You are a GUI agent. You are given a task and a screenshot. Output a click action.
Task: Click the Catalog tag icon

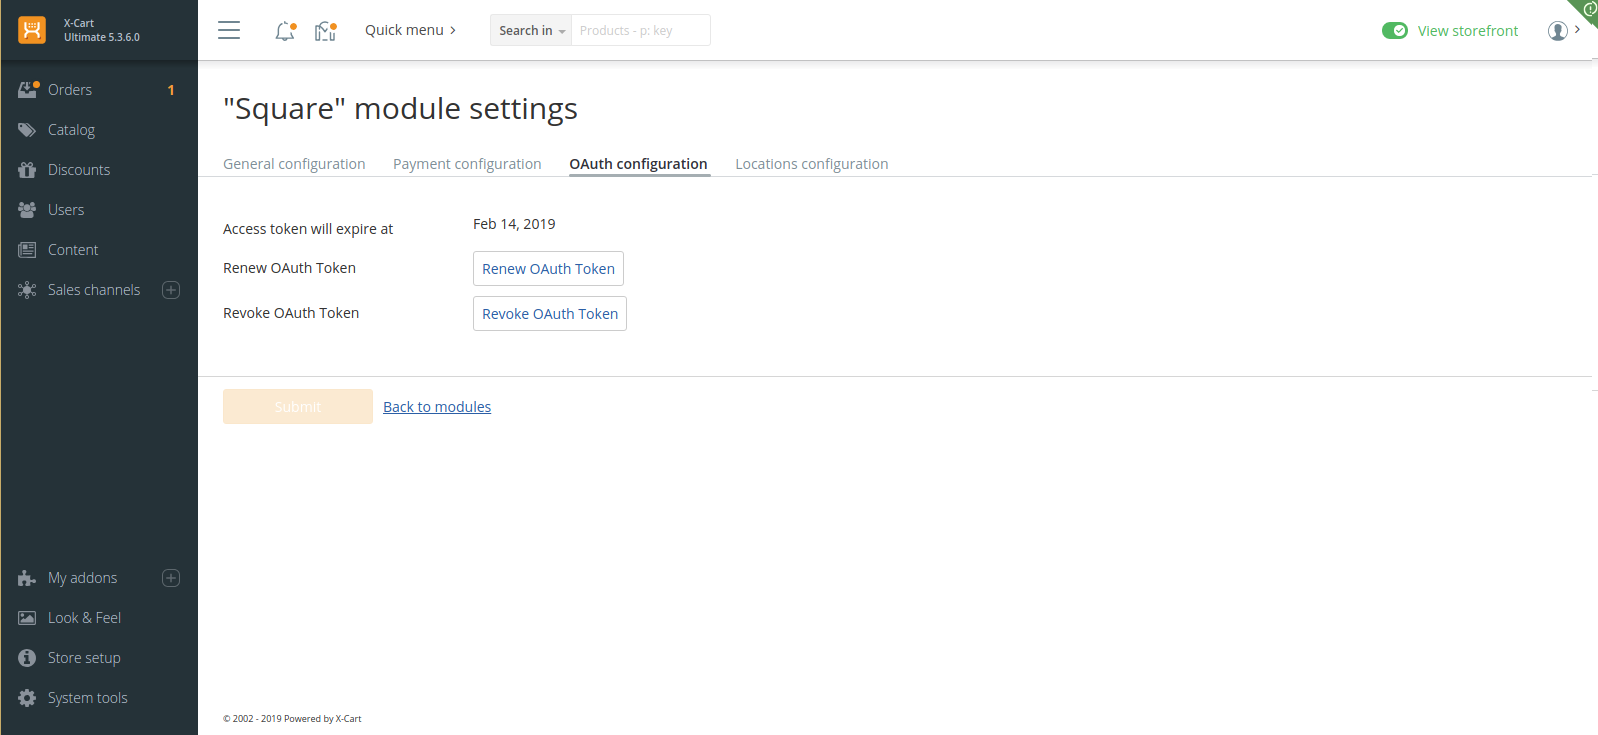27,130
